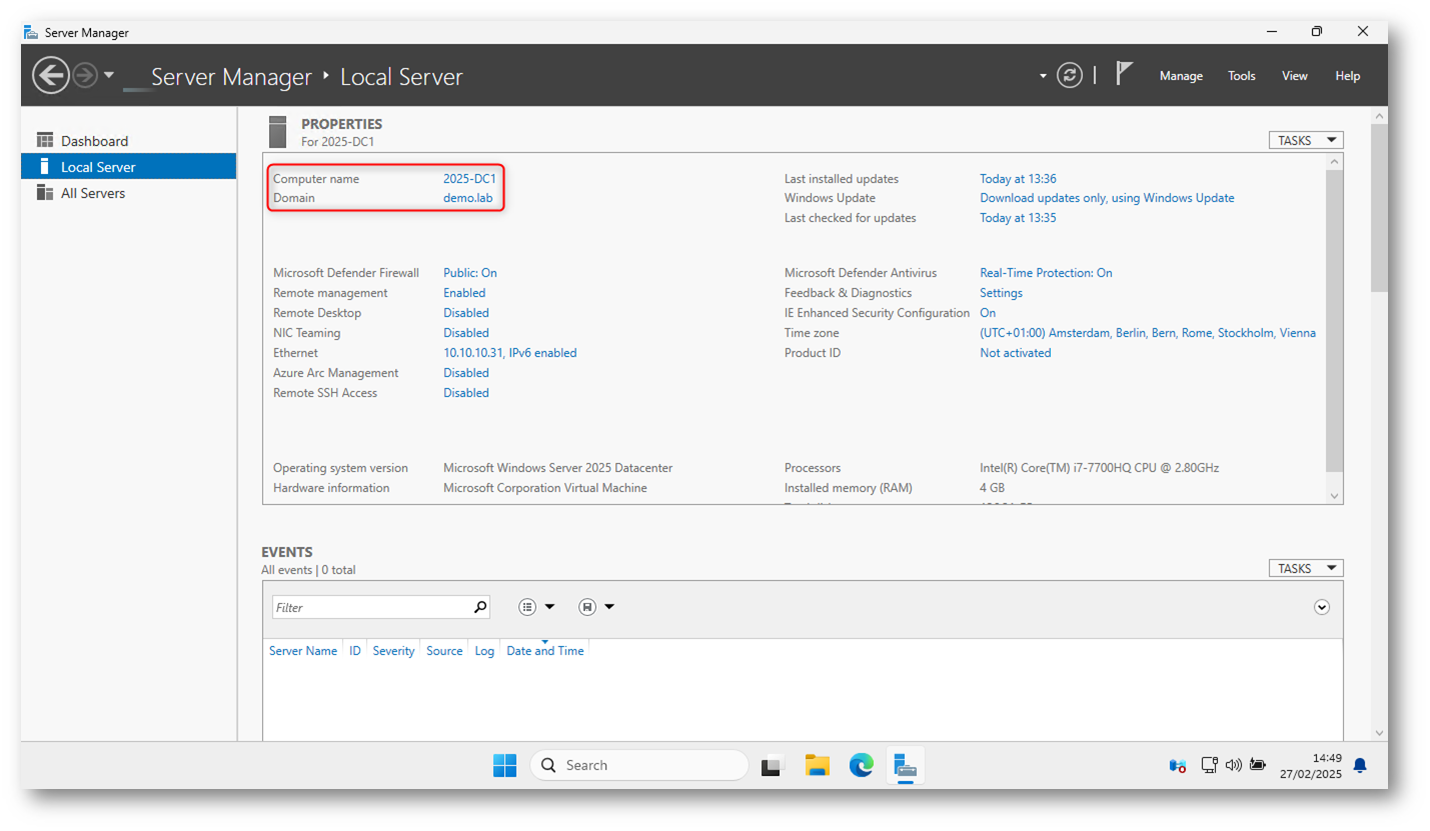Screen dimensions: 1430x831
Task: Open the notification bell in taskbar
Action: point(1360,766)
